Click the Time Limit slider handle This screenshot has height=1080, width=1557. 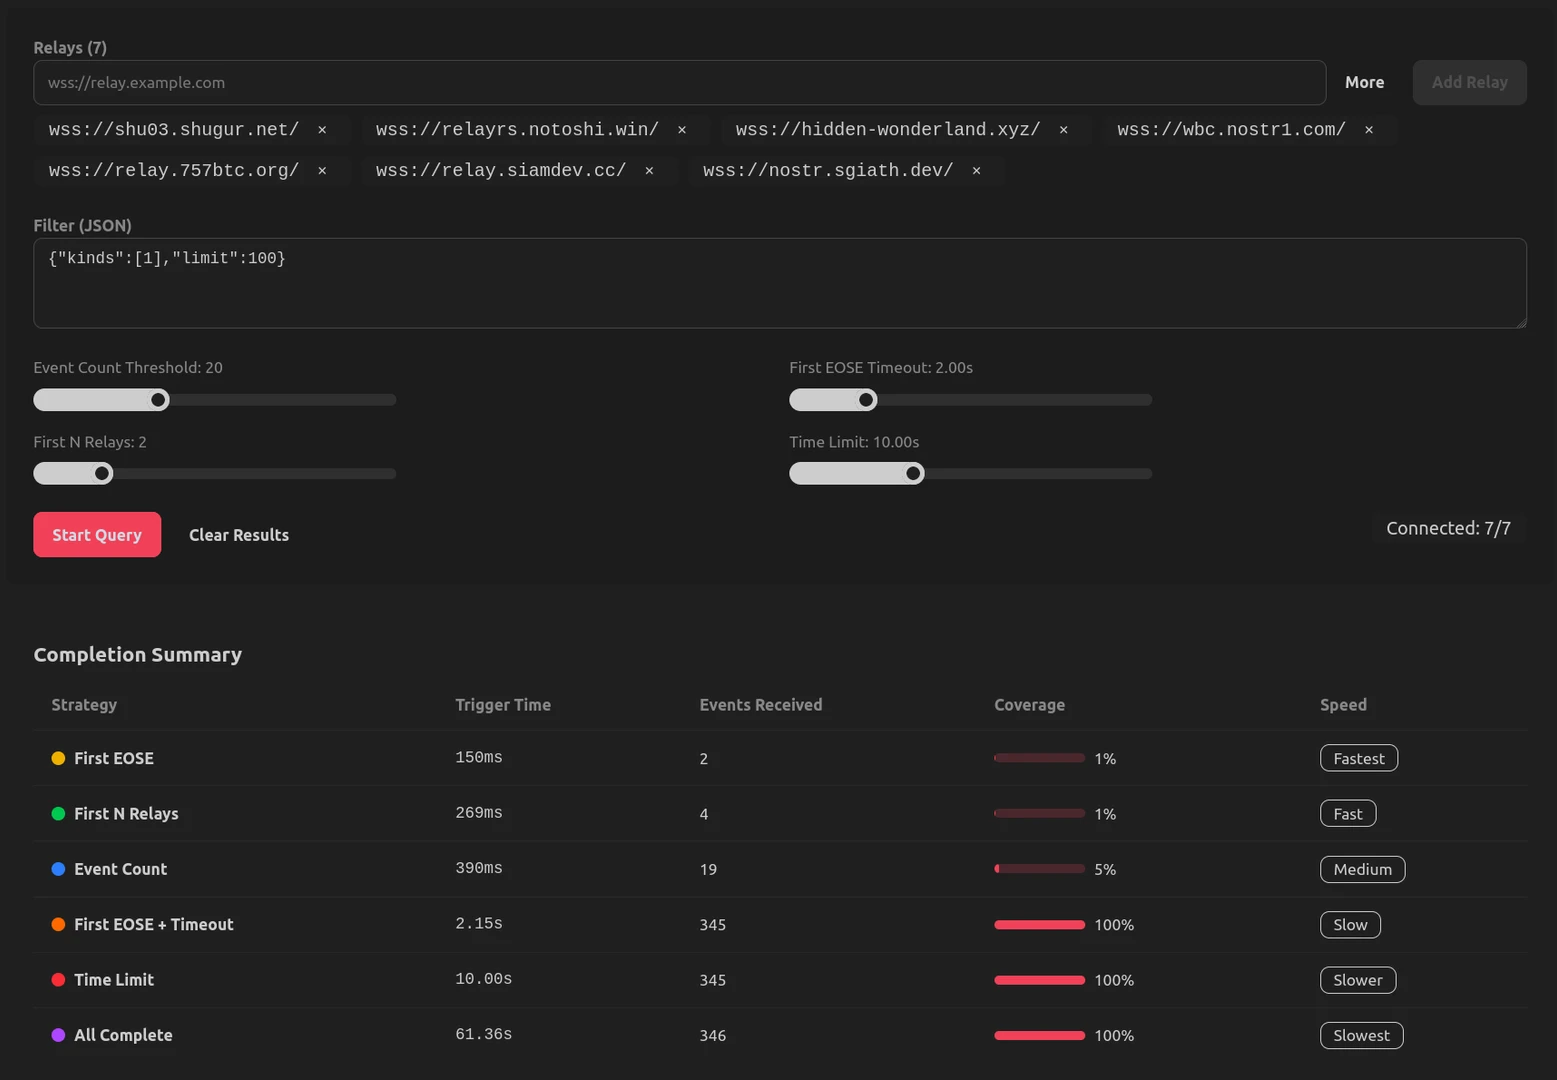point(913,474)
